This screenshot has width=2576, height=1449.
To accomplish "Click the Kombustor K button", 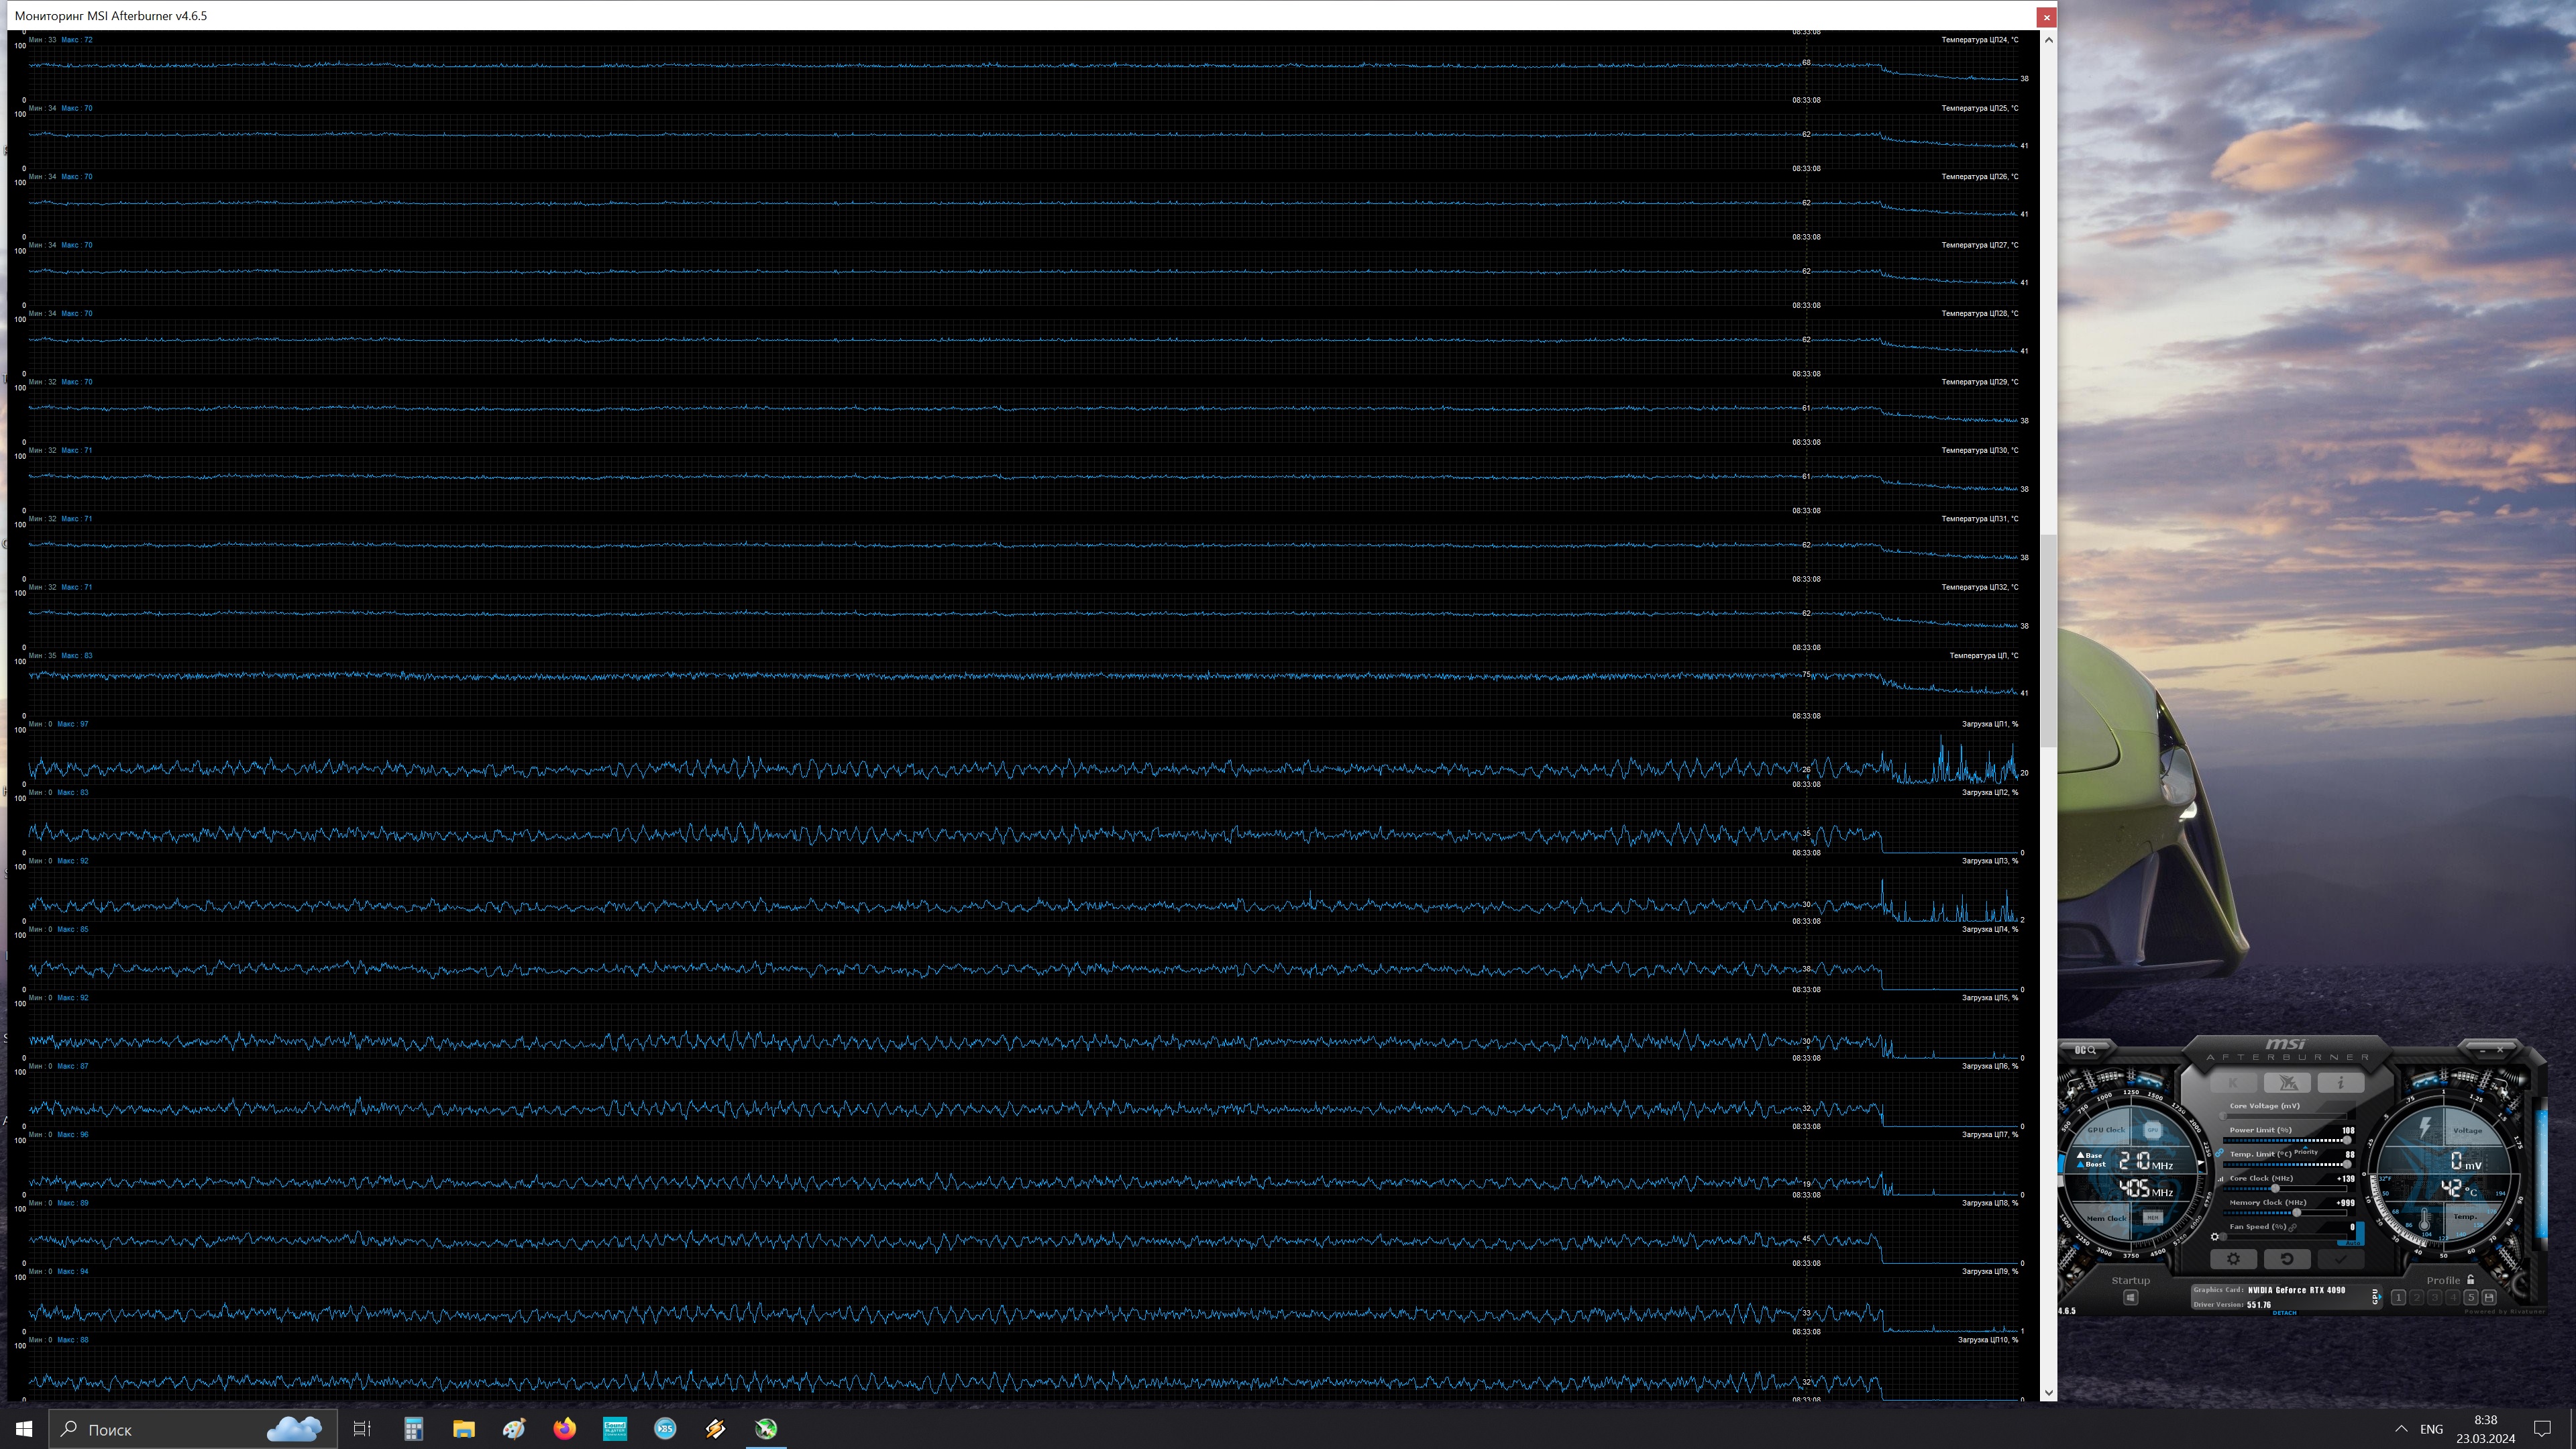I will pos(2233,1083).
